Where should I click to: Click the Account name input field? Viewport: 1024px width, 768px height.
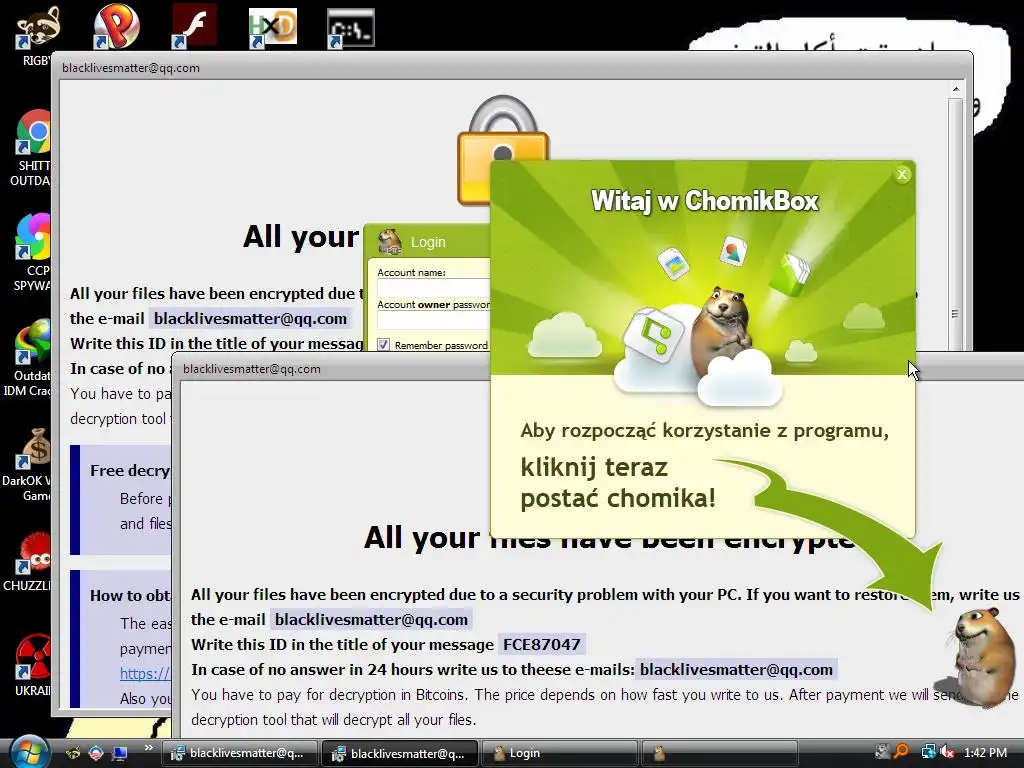pyautogui.click(x=434, y=289)
